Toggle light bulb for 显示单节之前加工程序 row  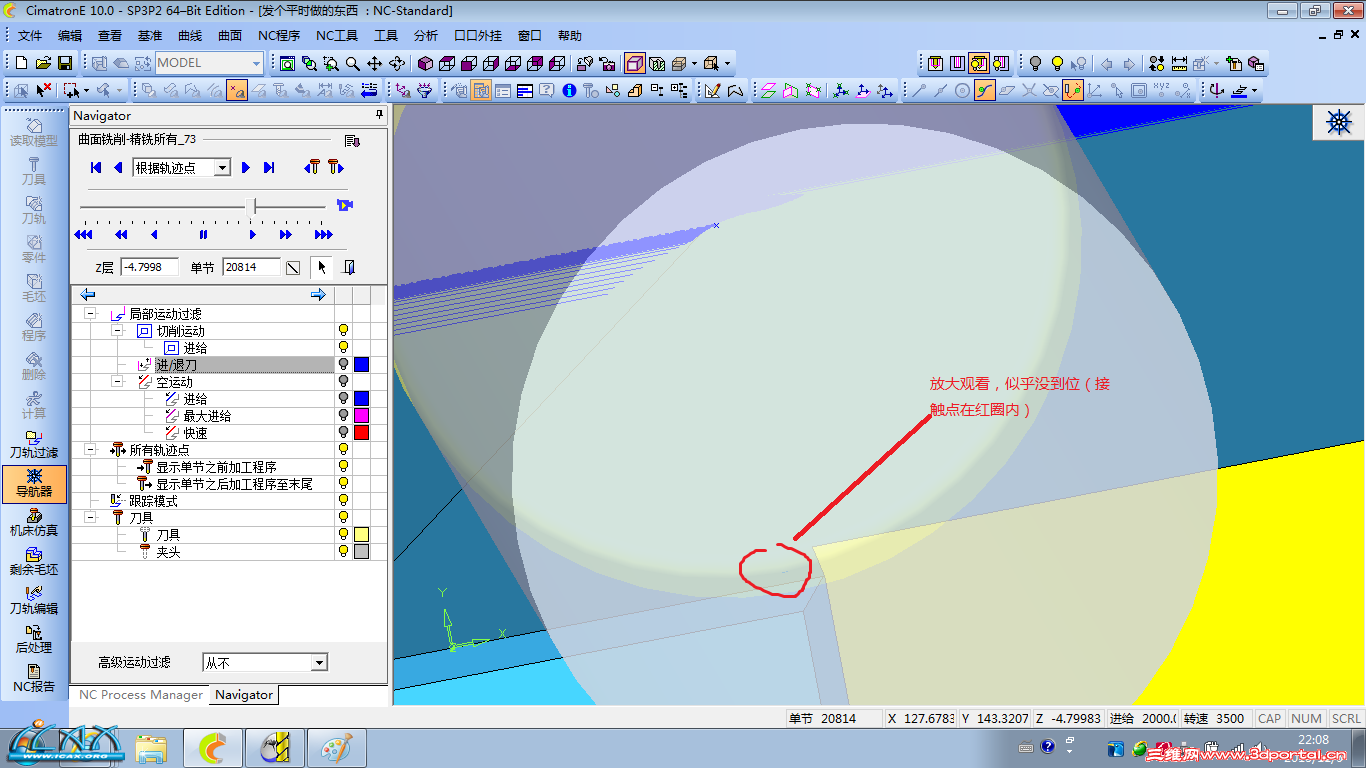click(343, 467)
